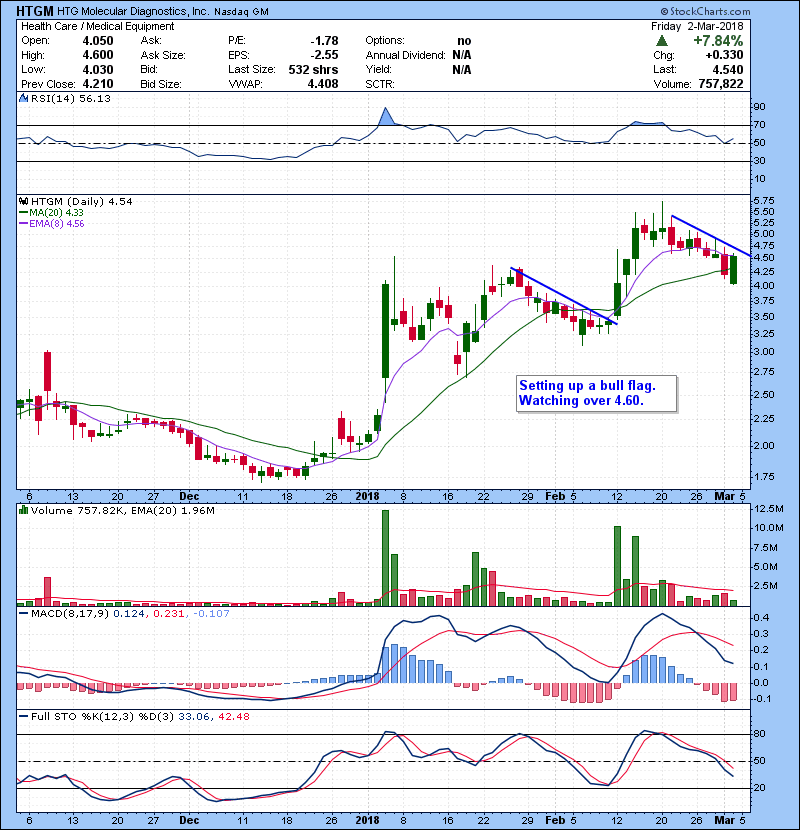Click the Chg value +0.330
This screenshot has height=830, width=800.
[x=724, y=55]
